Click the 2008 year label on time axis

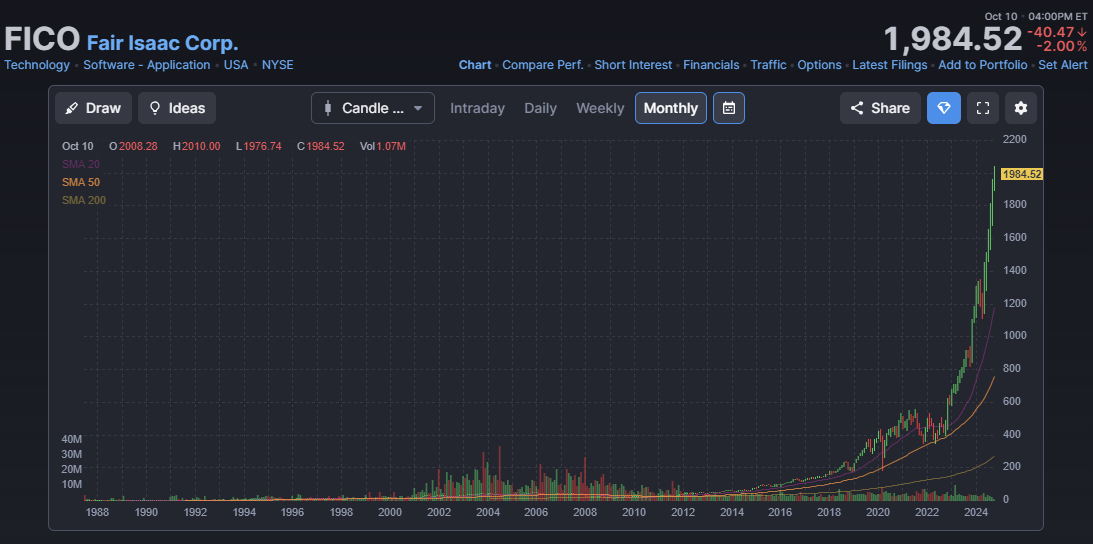[585, 513]
